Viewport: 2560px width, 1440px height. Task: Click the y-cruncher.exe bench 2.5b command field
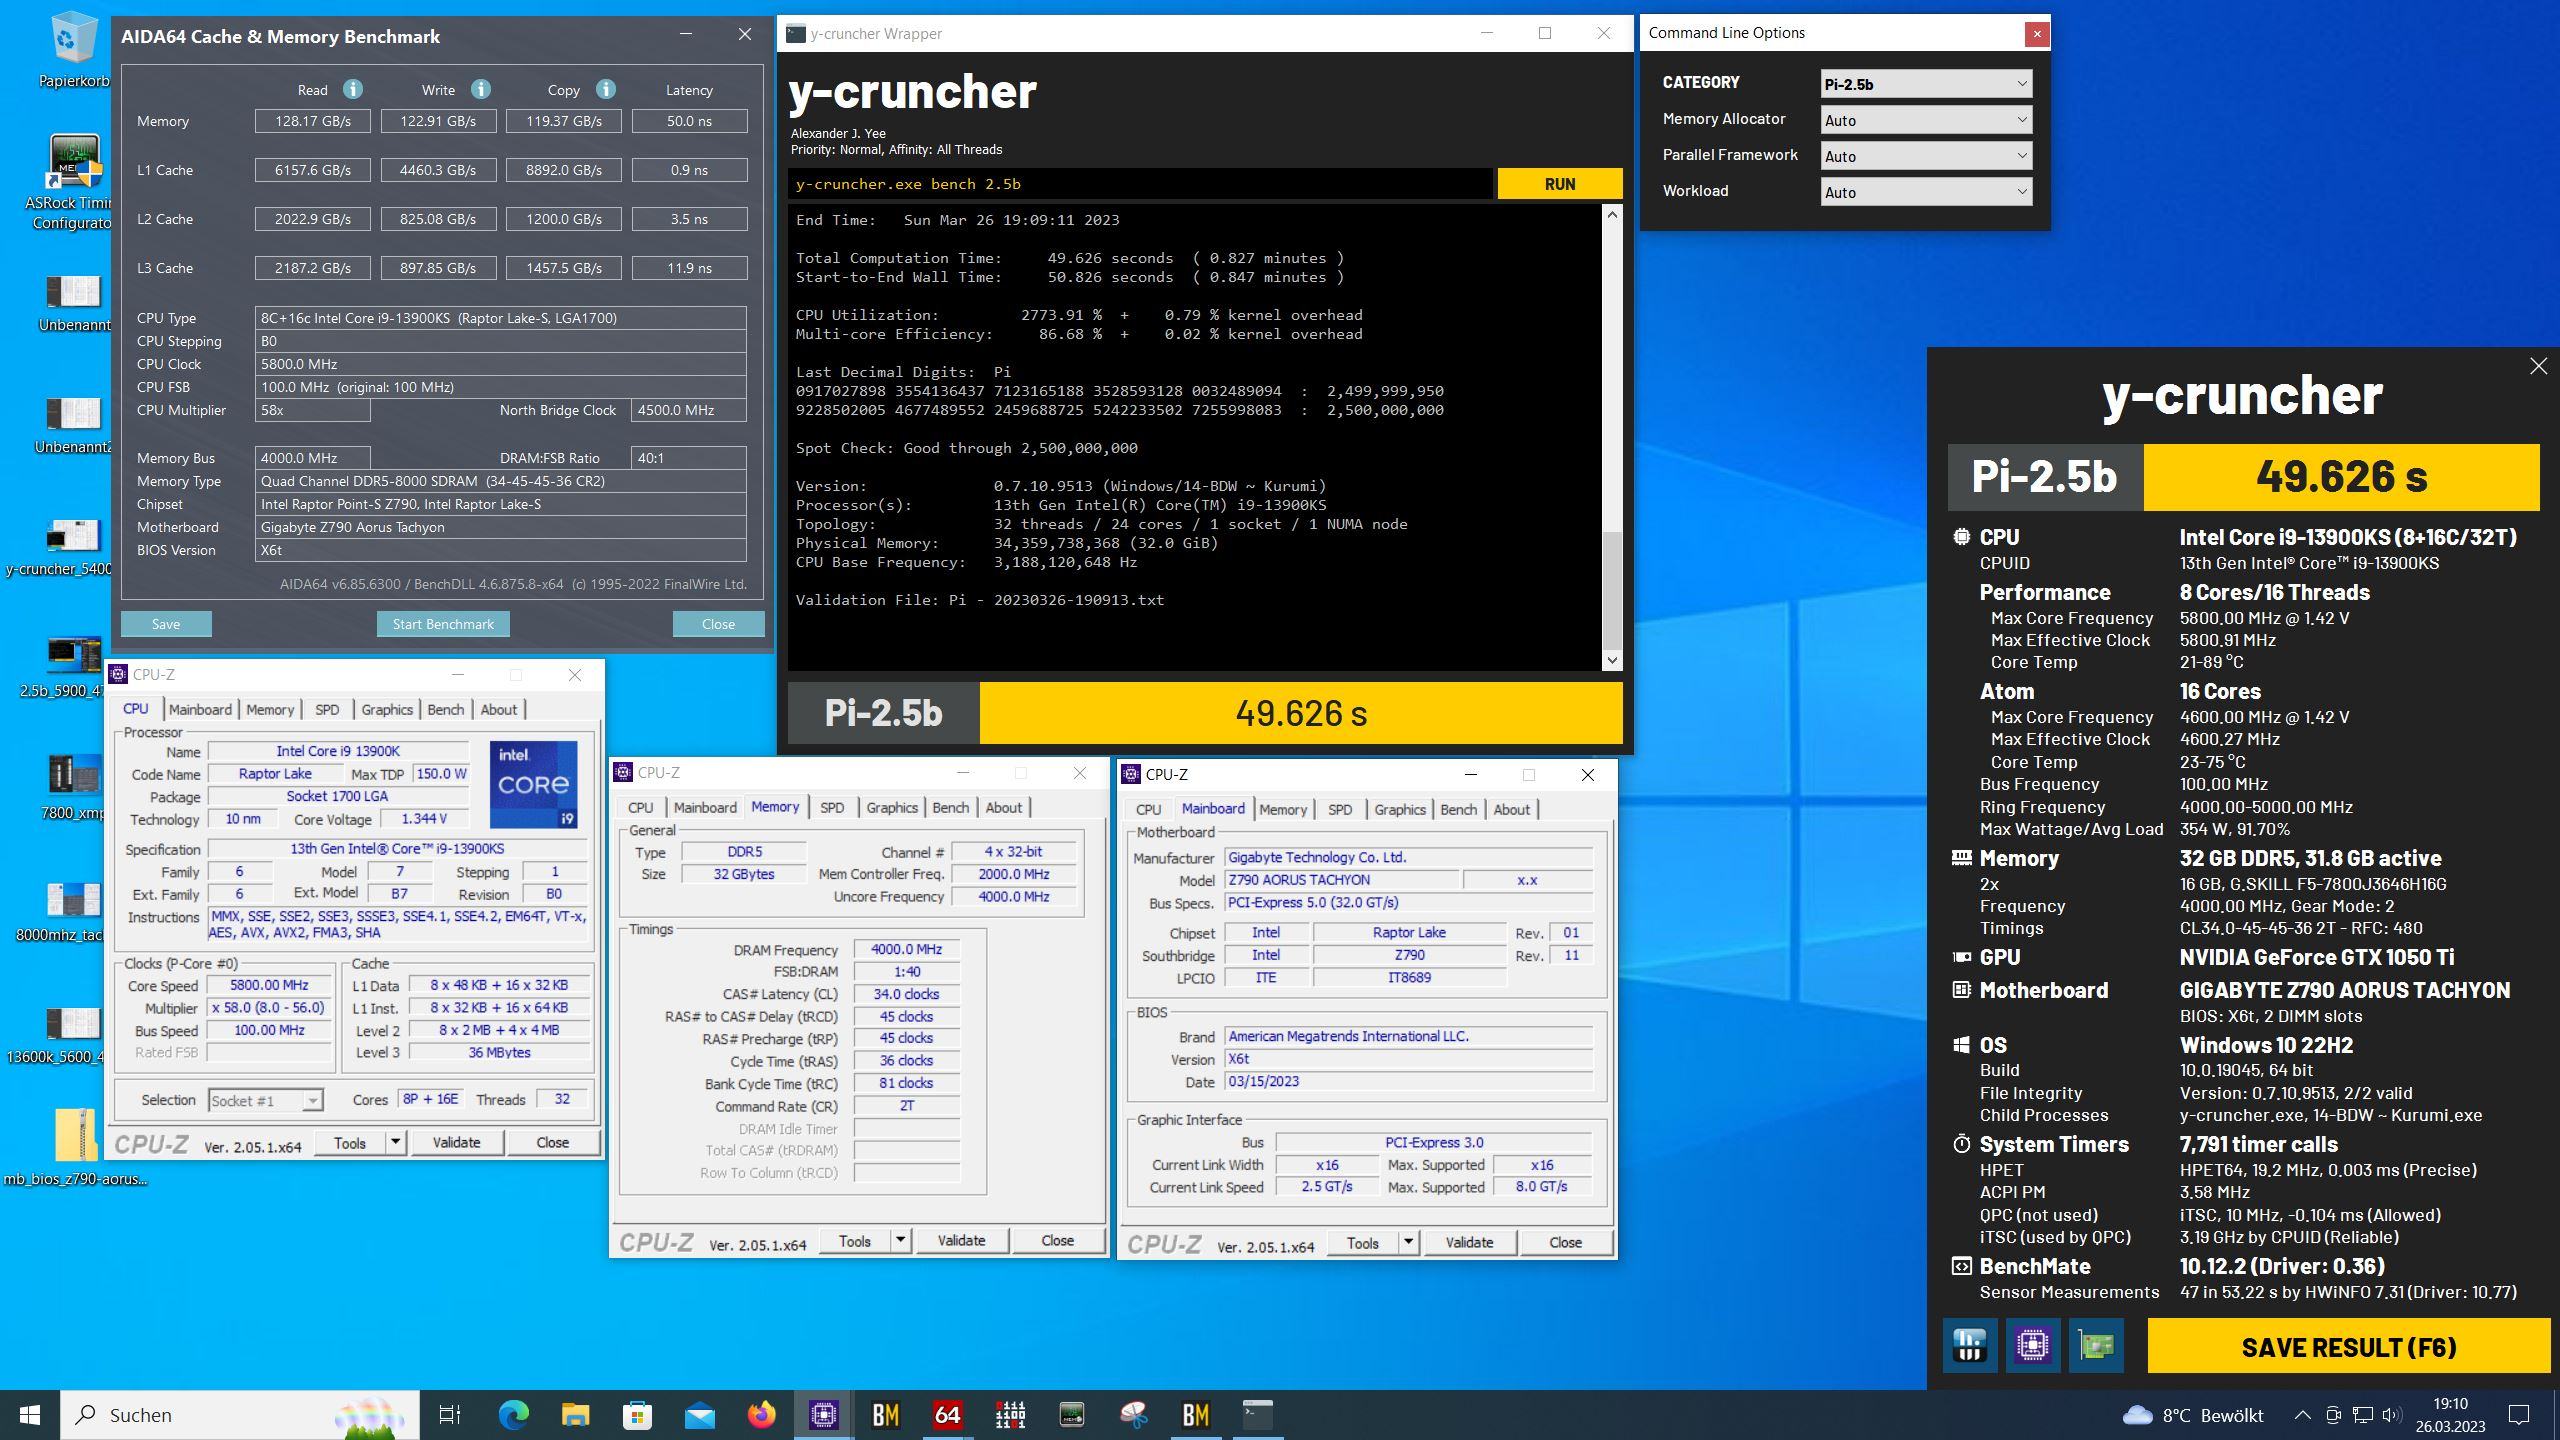1140,184
